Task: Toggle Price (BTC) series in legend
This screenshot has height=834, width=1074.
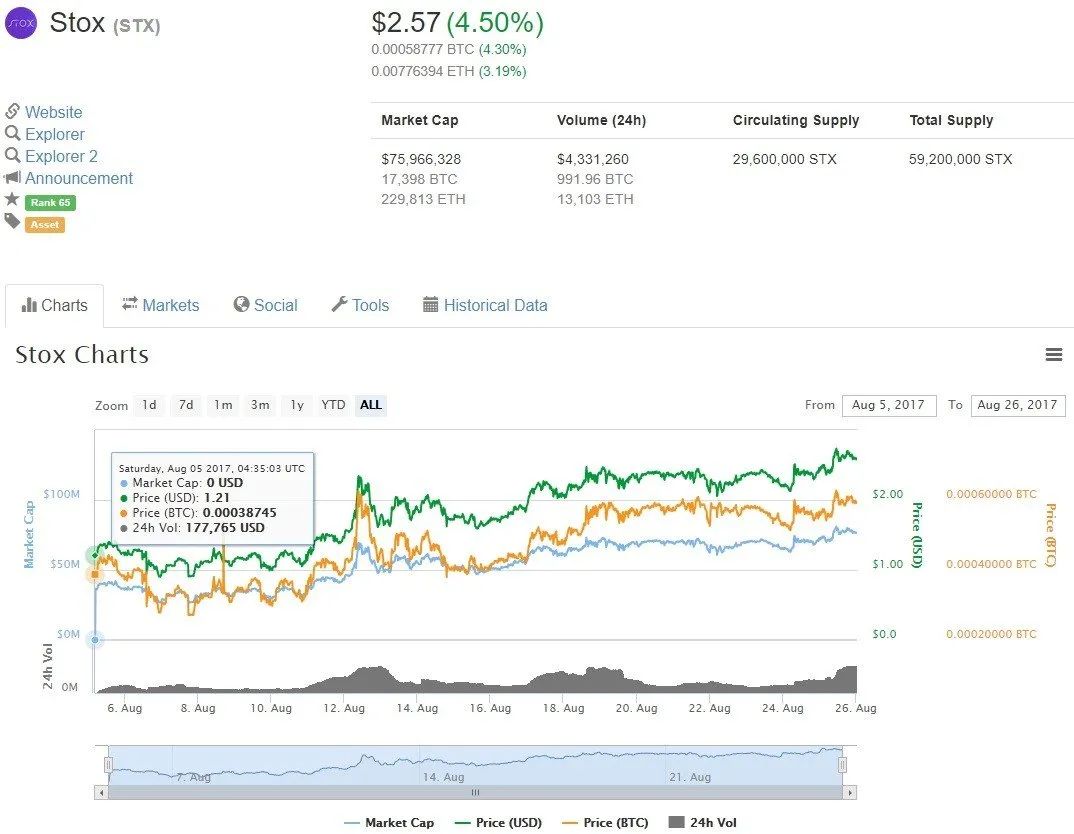Action: coord(605,822)
